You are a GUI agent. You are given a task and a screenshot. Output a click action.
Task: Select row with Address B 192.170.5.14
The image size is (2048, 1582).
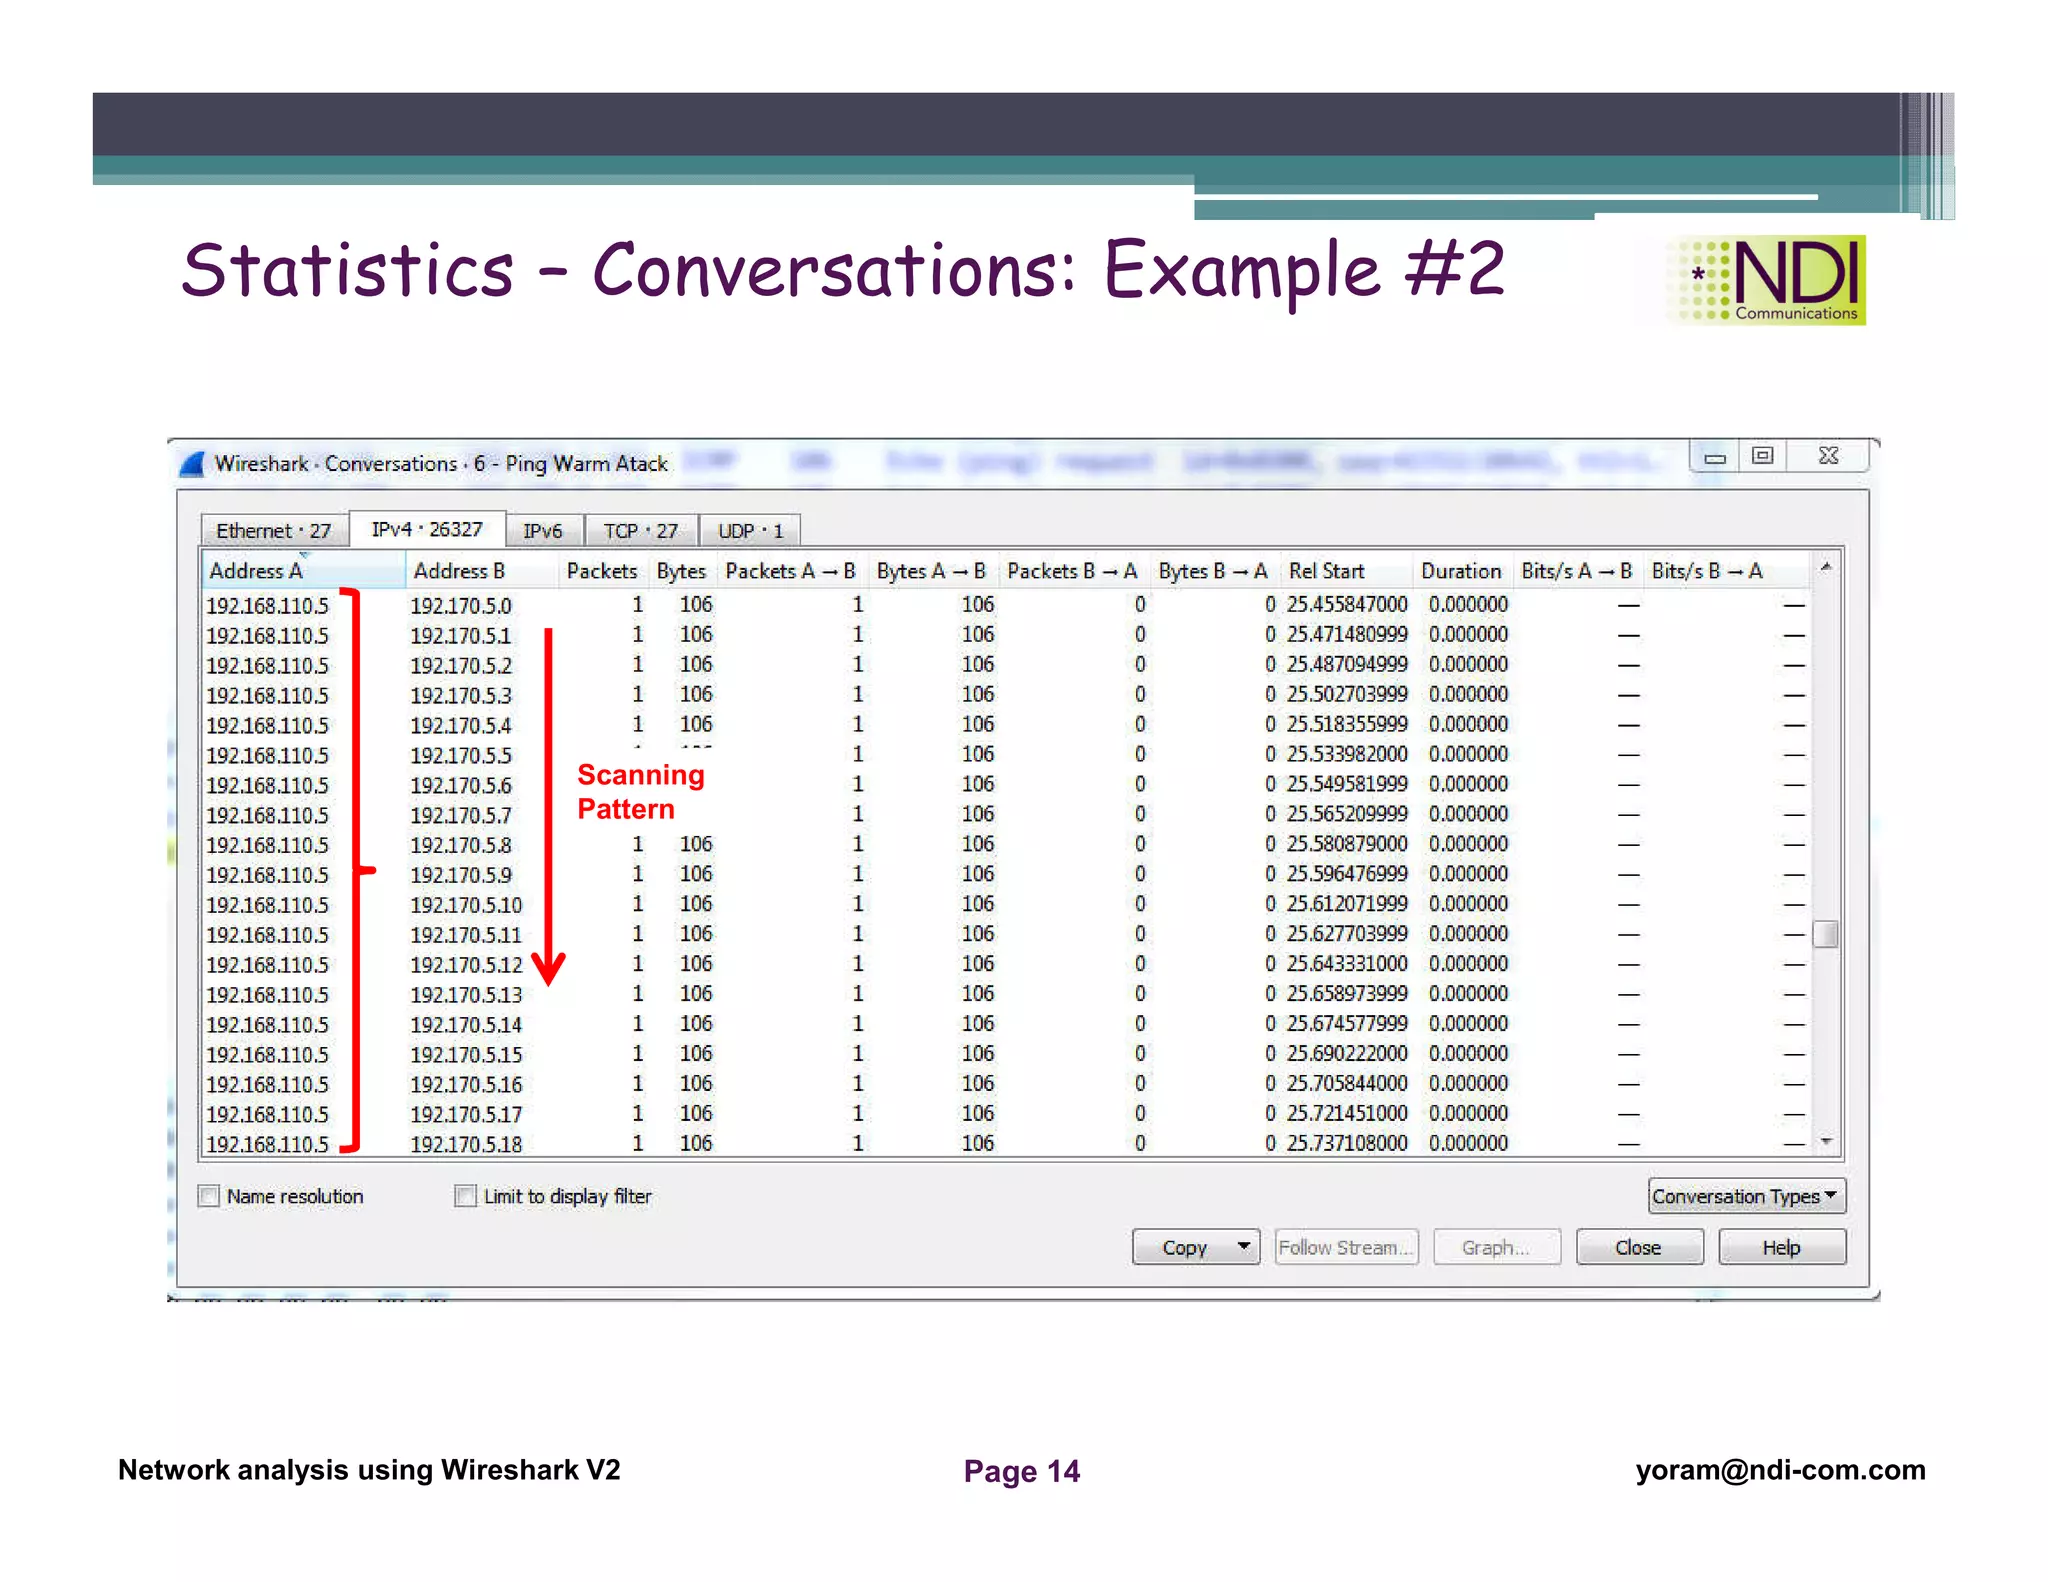(1007, 1025)
